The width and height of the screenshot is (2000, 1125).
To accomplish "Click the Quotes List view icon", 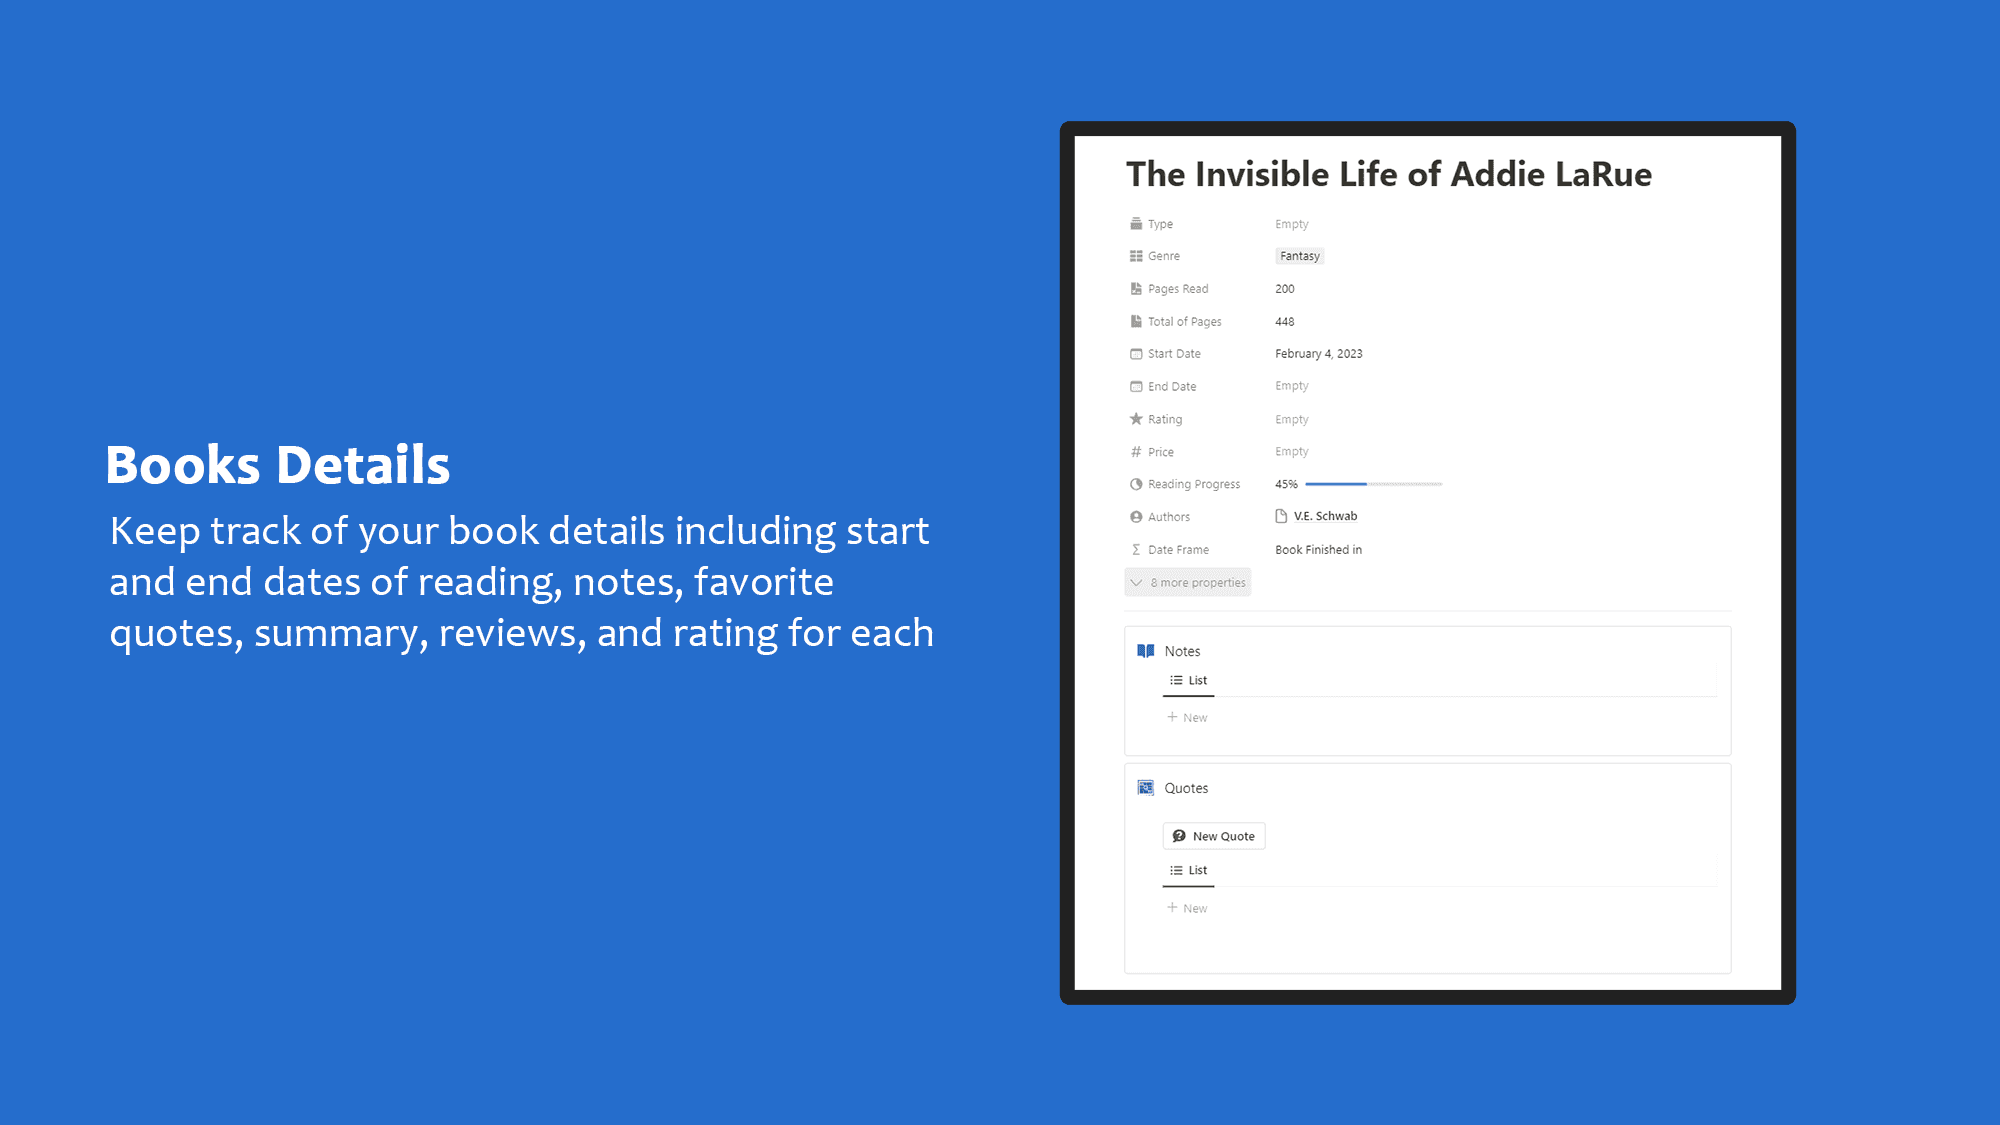I will pyautogui.click(x=1176, y=870).
